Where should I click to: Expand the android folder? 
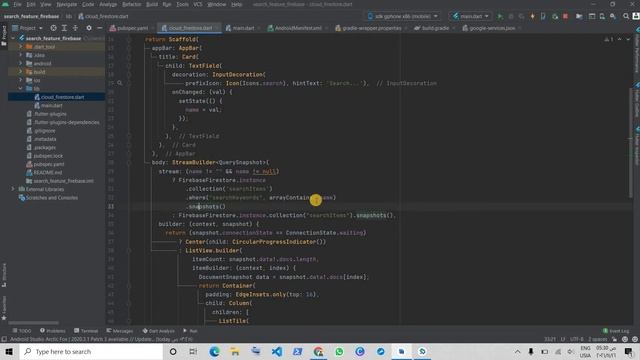pyautogui.click(x=20, y=63)
